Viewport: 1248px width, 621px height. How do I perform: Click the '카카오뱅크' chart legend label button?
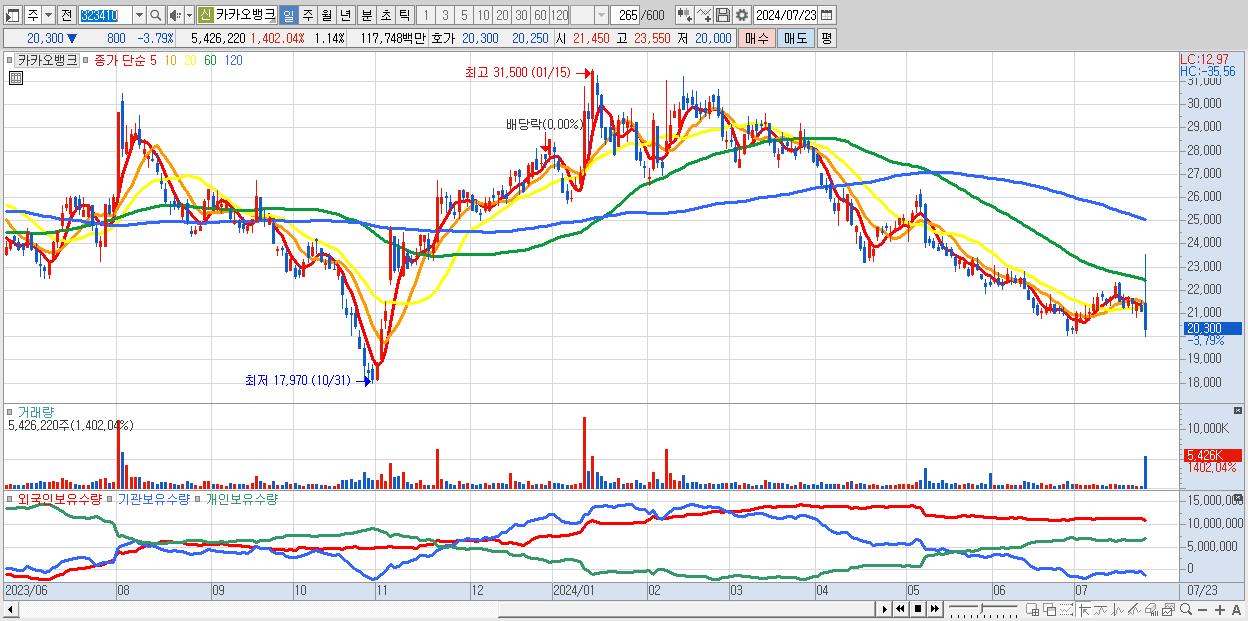pyautogui.click(x=47, y=60)
